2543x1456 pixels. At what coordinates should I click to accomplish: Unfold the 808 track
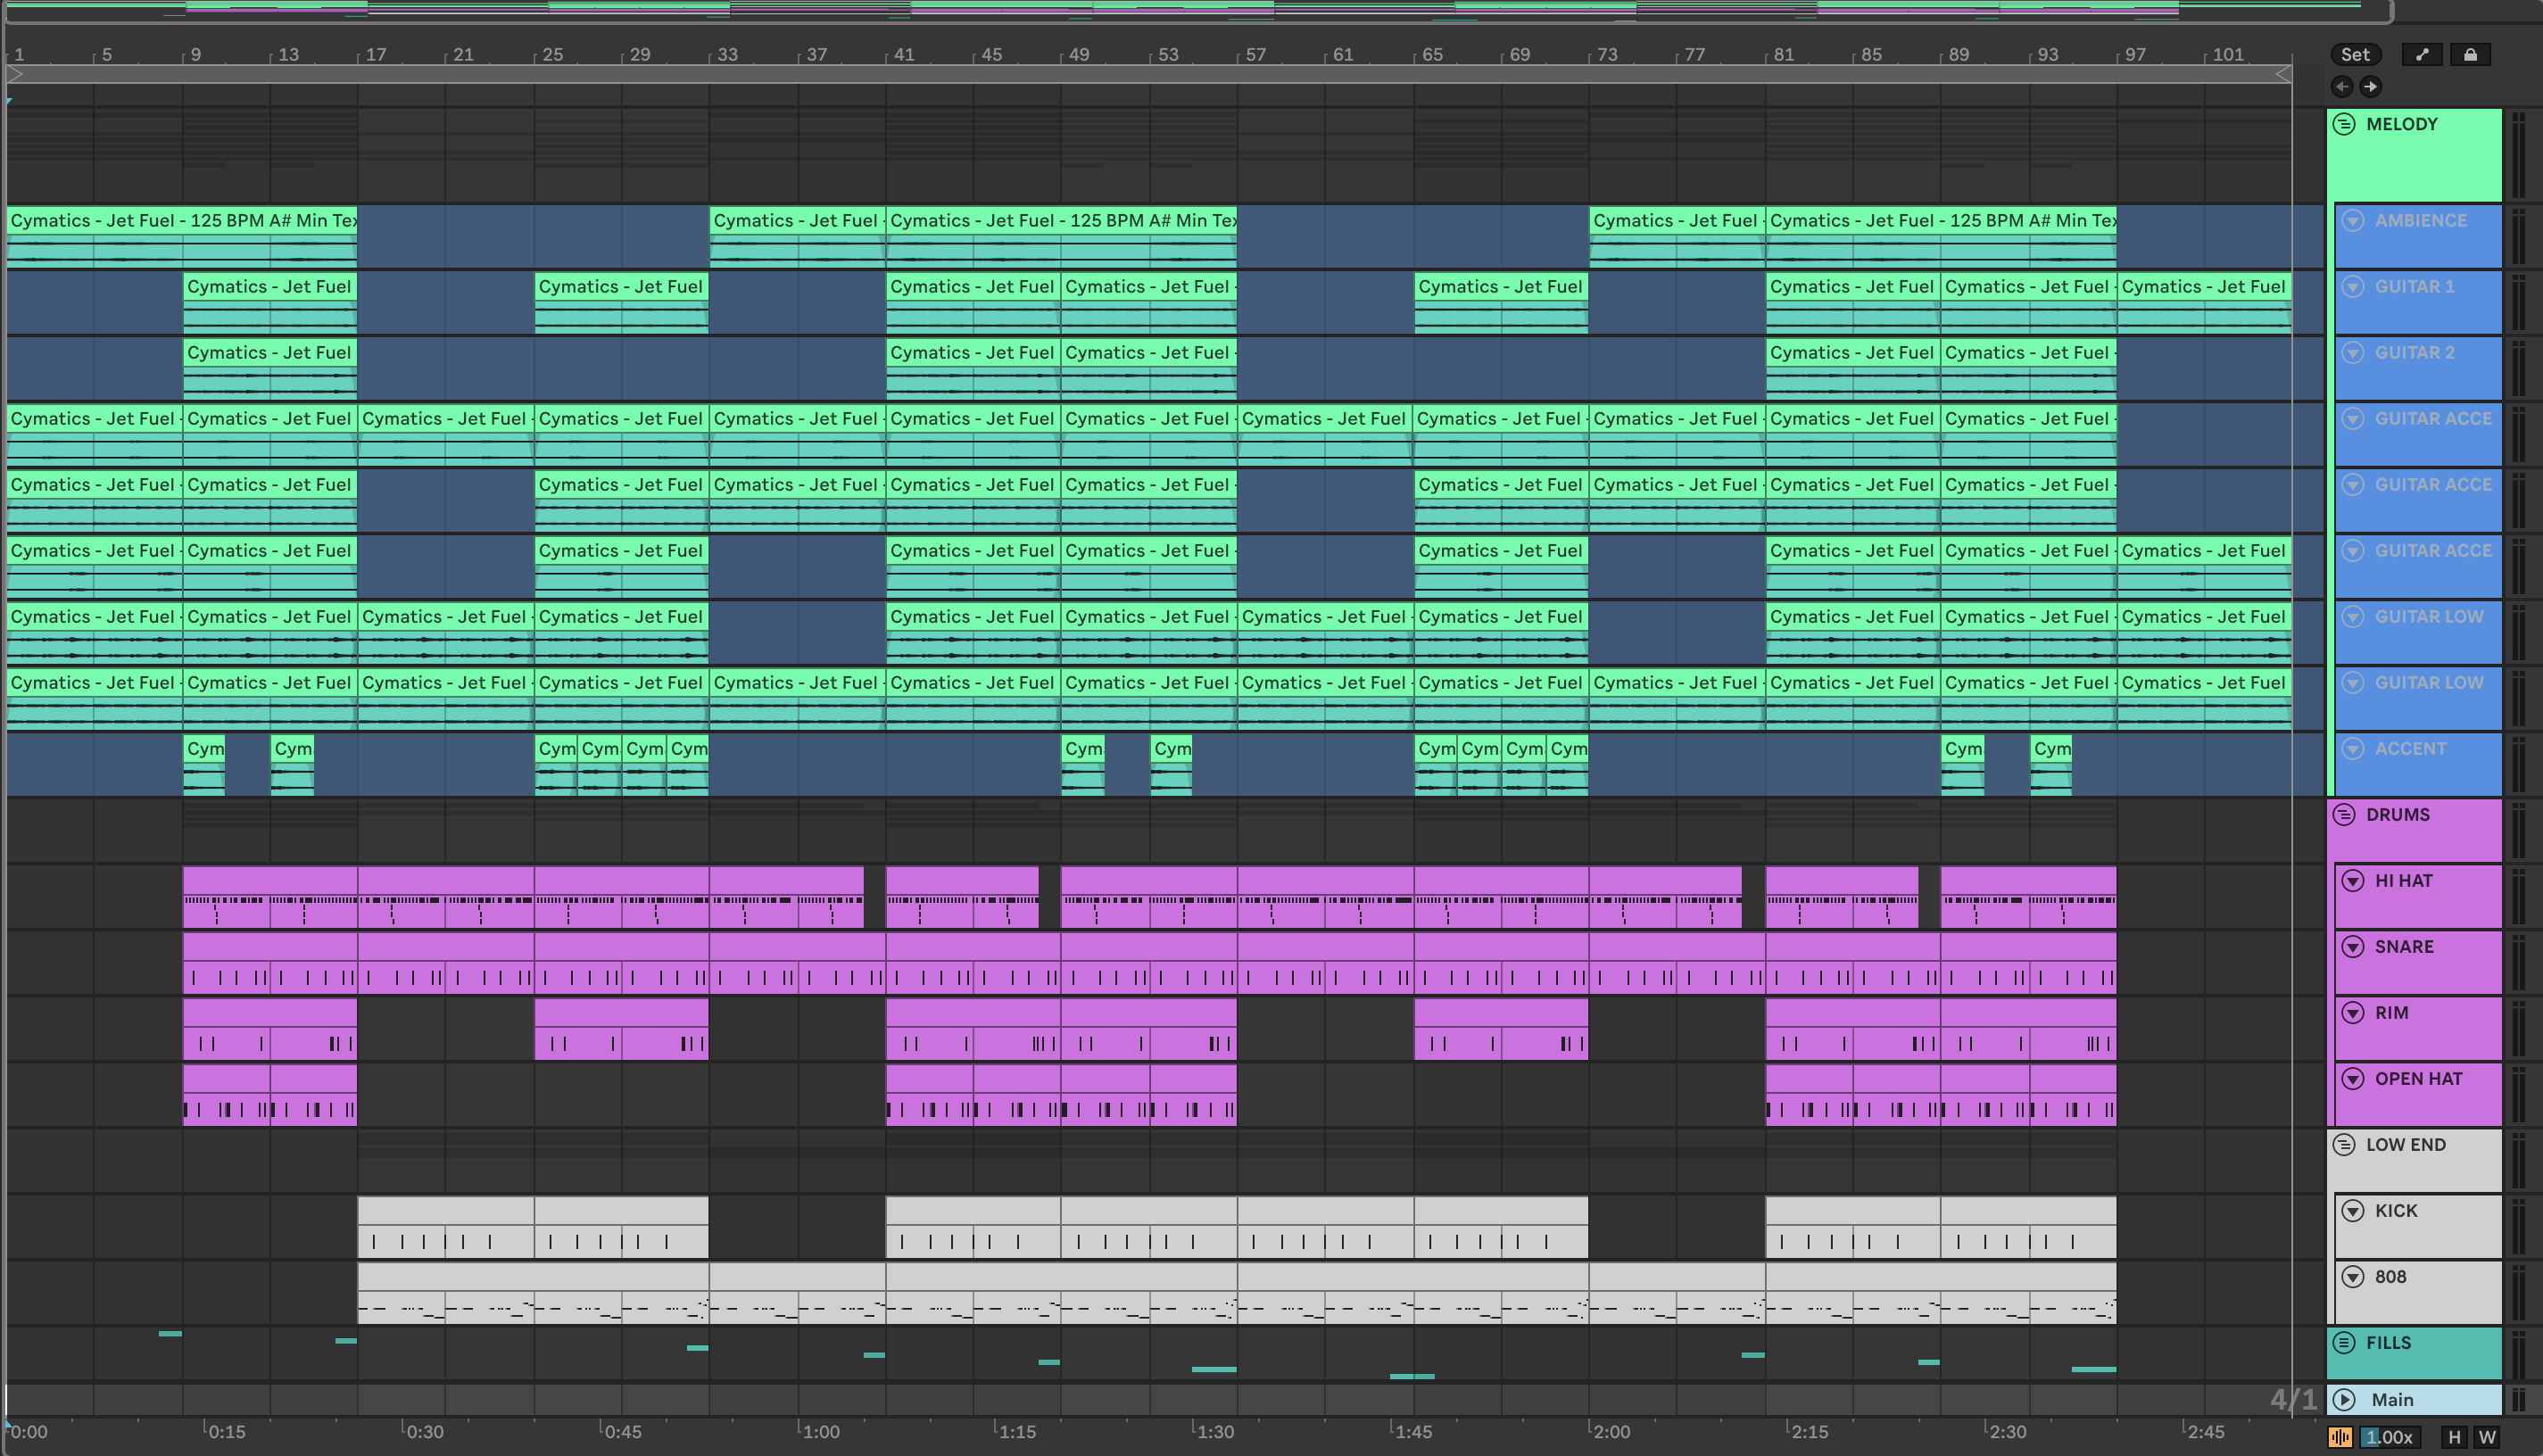(x=2353, y=1277)
